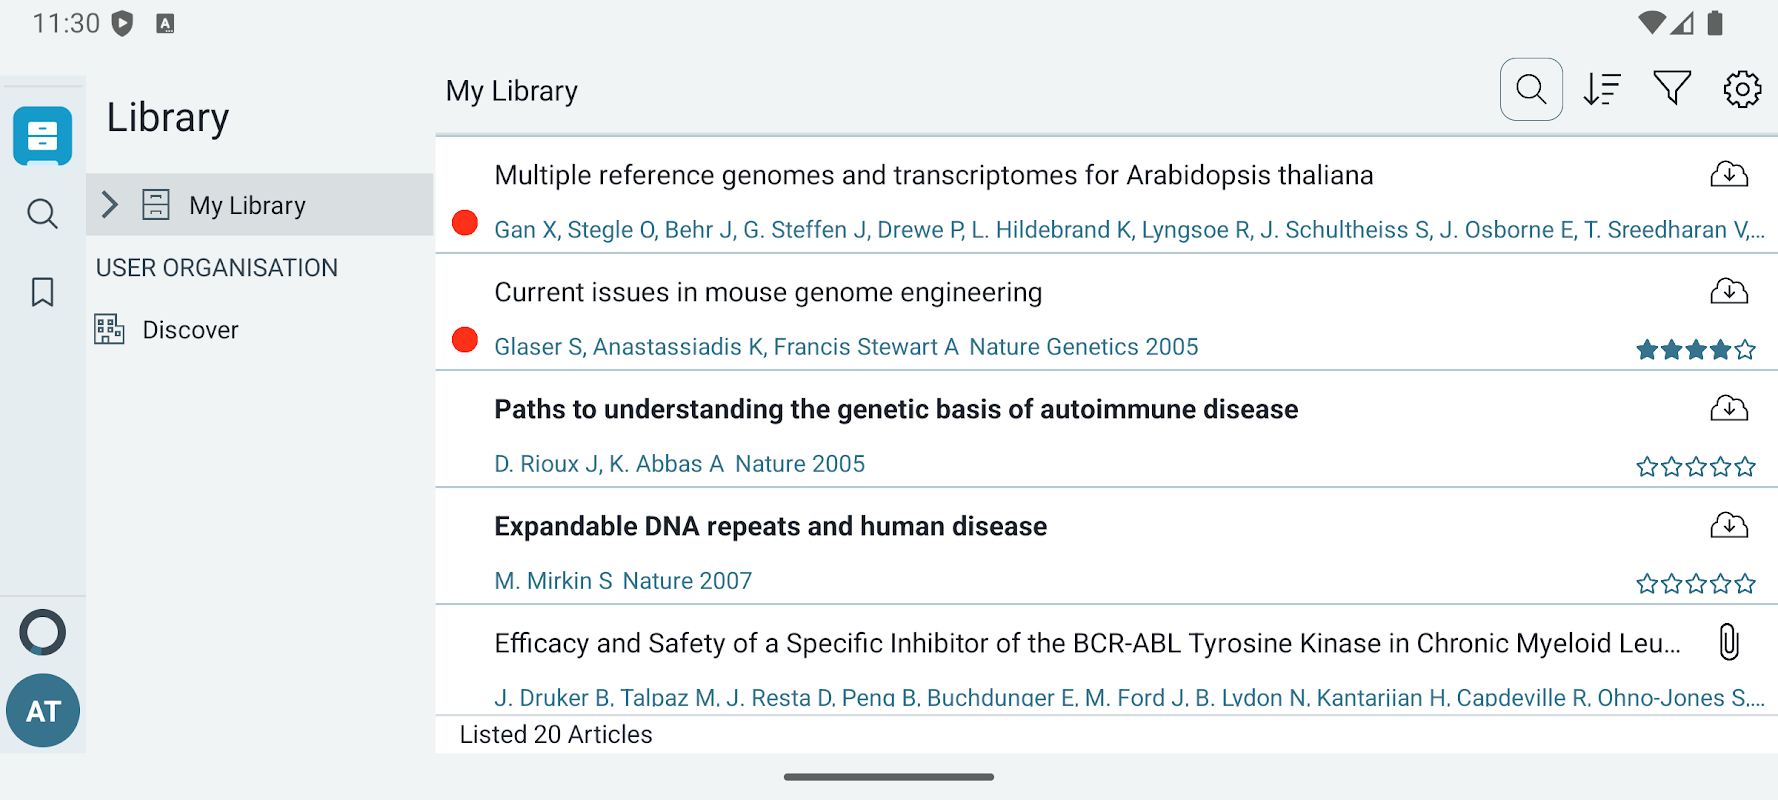The image size is (1778, 800).
Task: Open Paths to understanding autoimmune disease article
Action: [x=896, y=410]
